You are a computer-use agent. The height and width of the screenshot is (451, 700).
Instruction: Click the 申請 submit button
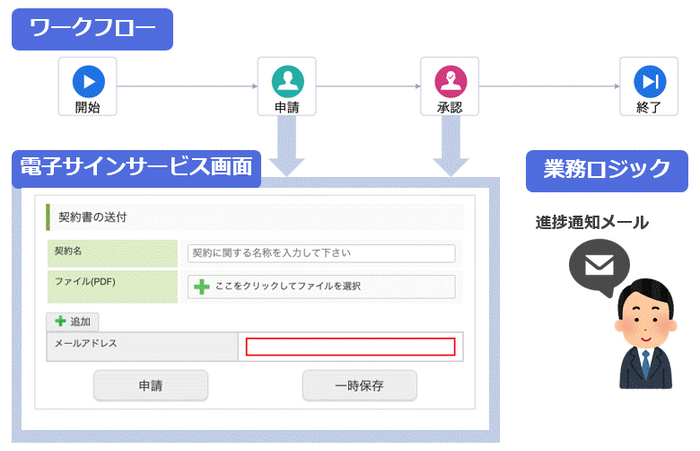150,385
